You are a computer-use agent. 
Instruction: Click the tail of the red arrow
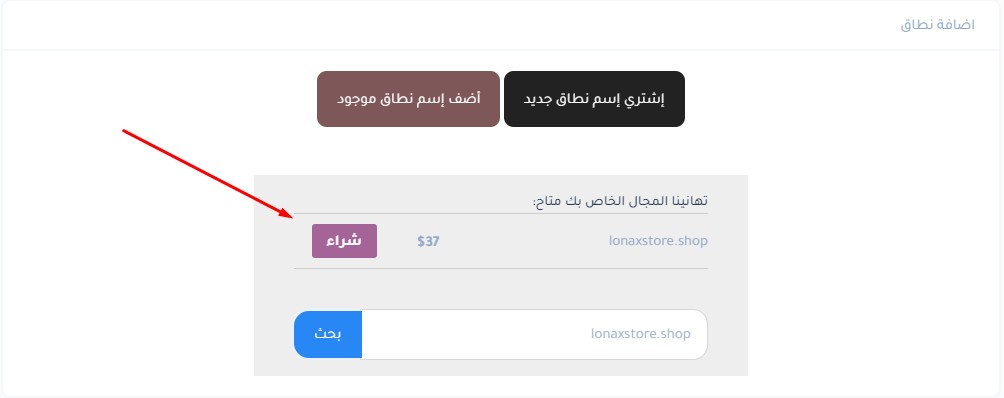pos(124,131)
